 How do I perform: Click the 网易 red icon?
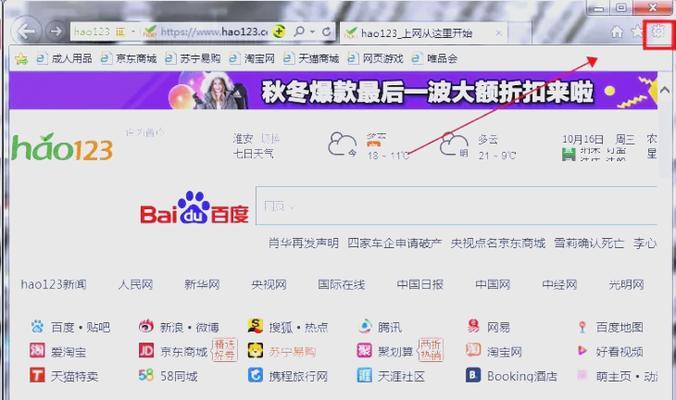(x=473, y=326)
